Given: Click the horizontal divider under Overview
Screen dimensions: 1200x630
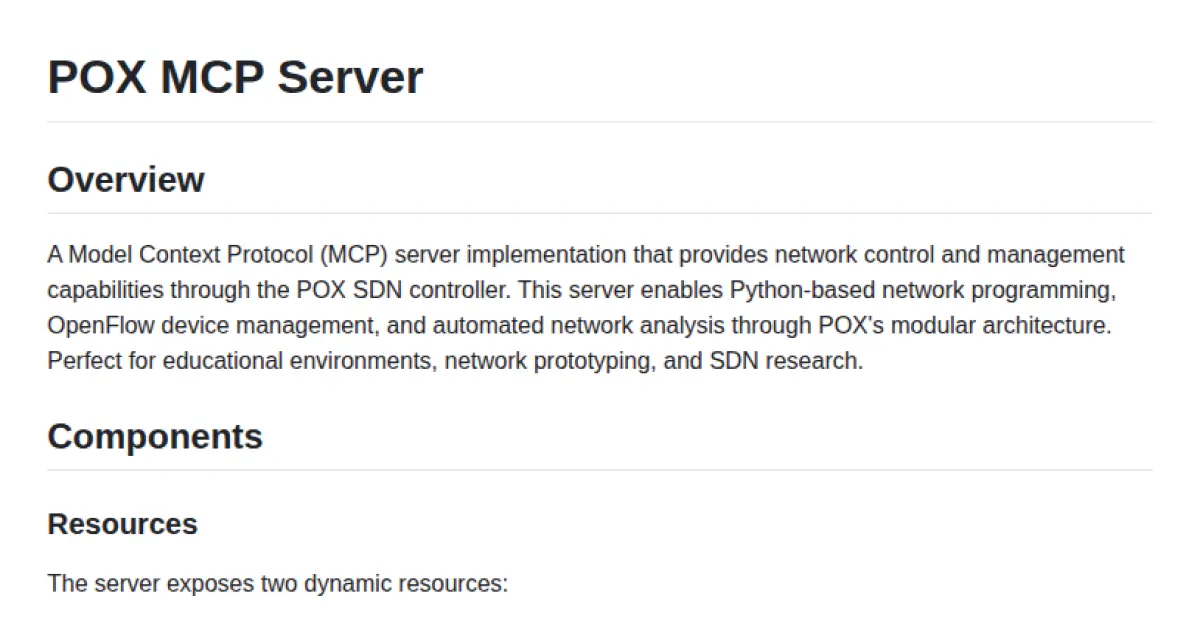Looking at the screenshot, I should [600, 213].
